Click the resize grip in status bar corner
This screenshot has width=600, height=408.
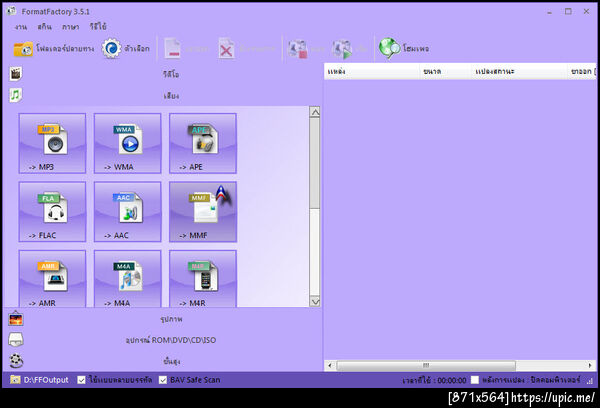pyautogui.click(x=590, y=381)
